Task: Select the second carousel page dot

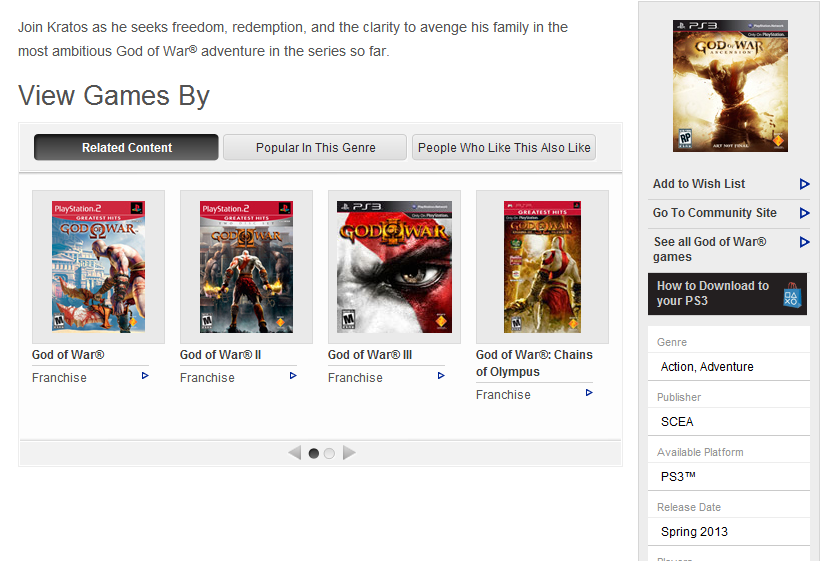Action: click(329, 453)
